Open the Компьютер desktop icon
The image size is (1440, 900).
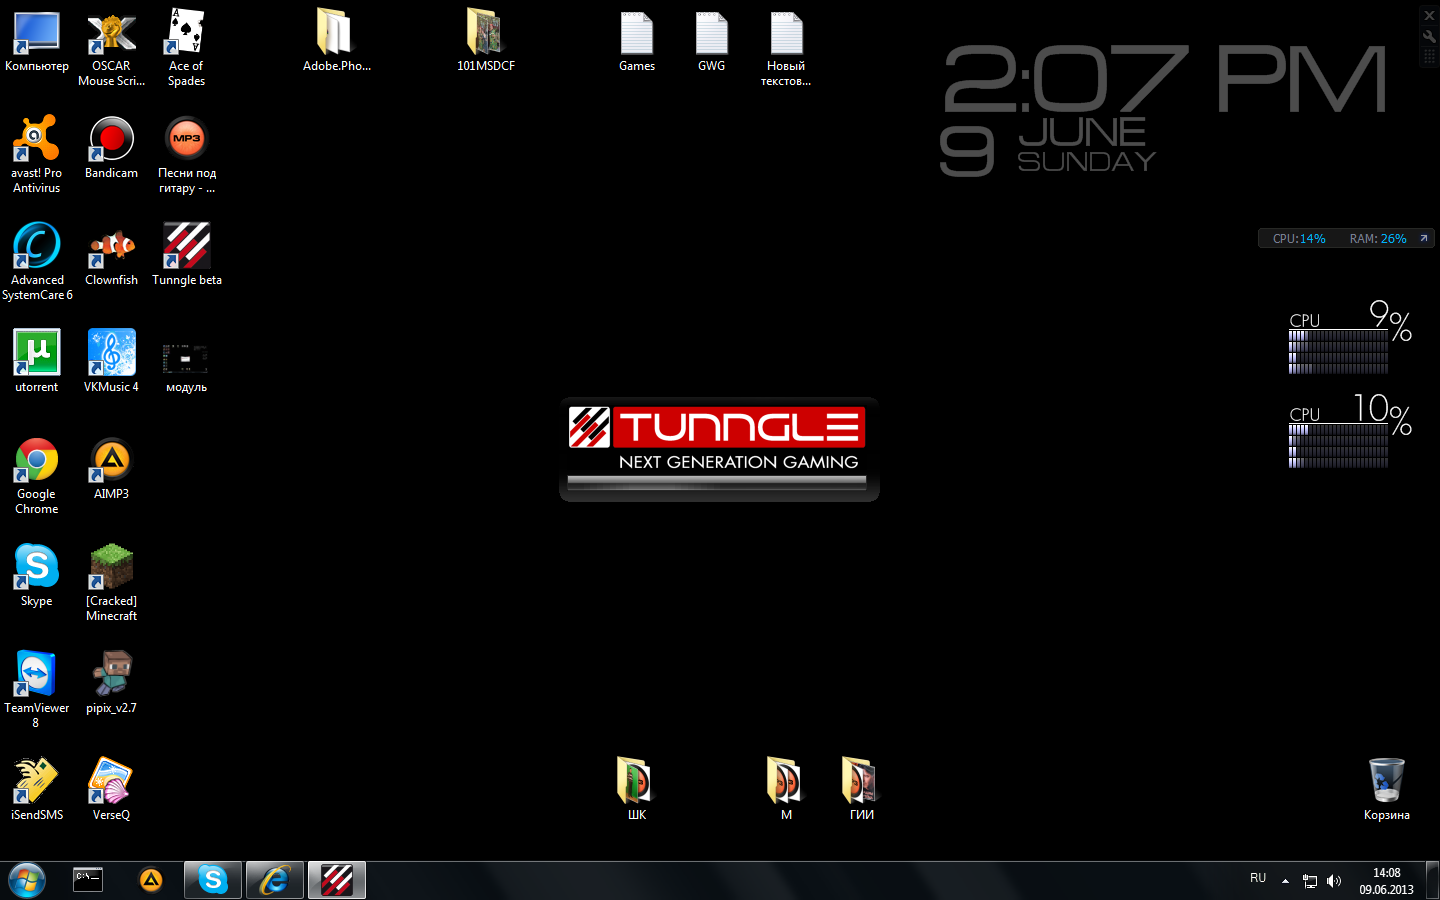(x=37, y=42)
